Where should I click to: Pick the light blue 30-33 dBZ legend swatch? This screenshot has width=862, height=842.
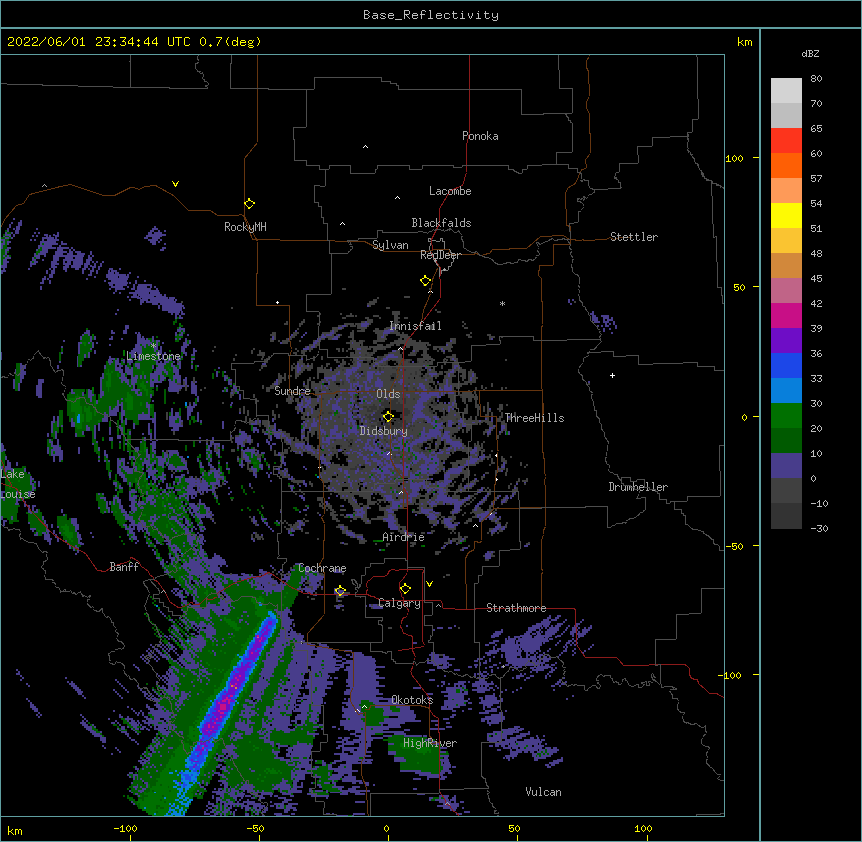(x=786, y=390)
